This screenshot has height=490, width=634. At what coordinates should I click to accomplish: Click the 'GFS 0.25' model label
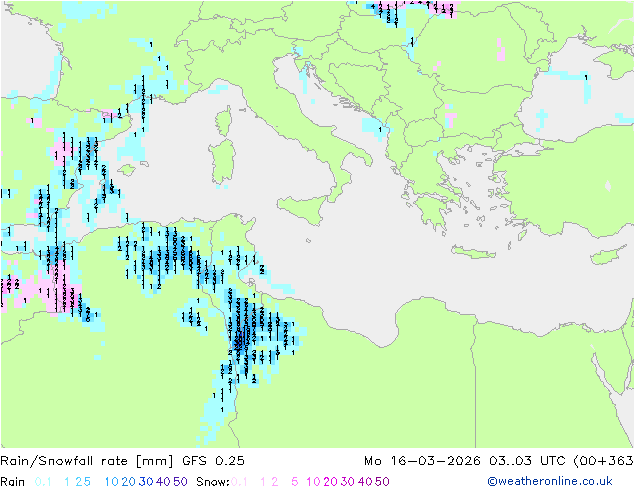(x=213, y=461)
